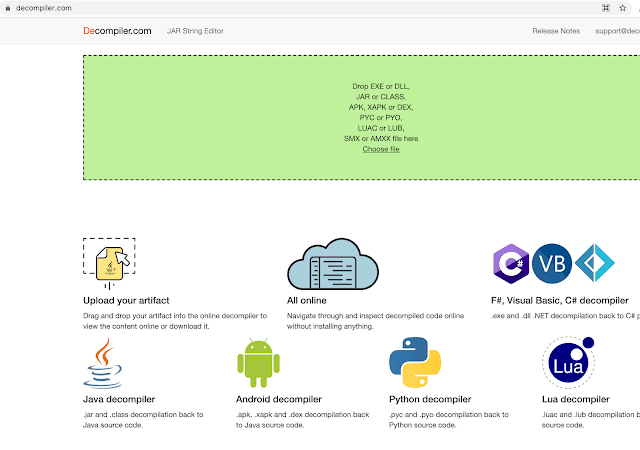Click the blue VB circle icon
The width and height of the screenshot is (640, 450).
click(552, 264)
